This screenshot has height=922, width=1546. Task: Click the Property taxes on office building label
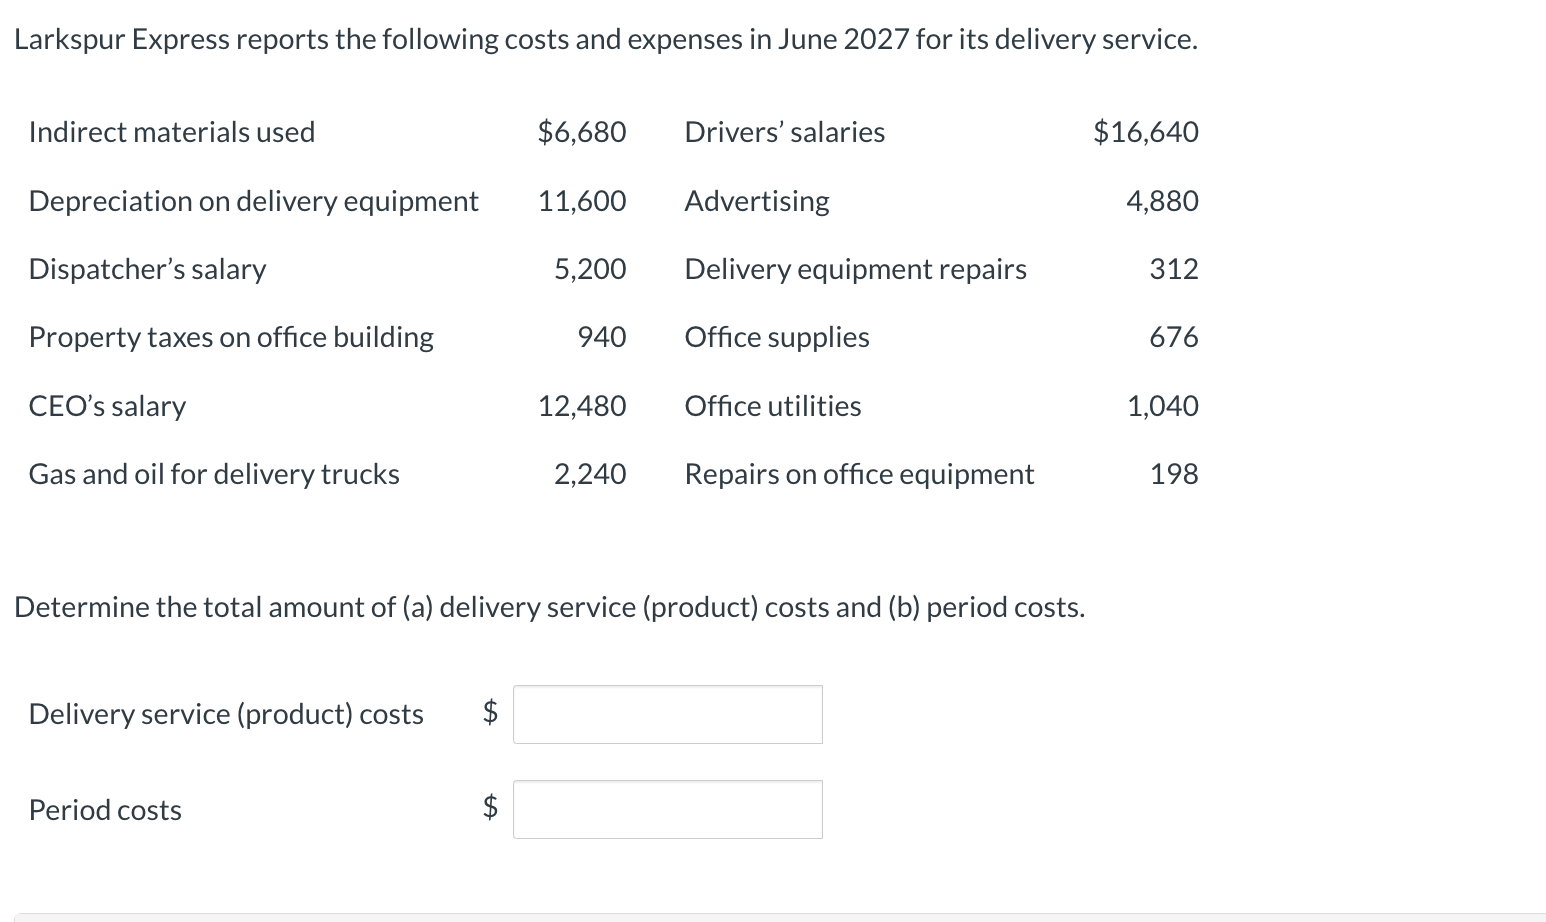click(x=230, y=337)
